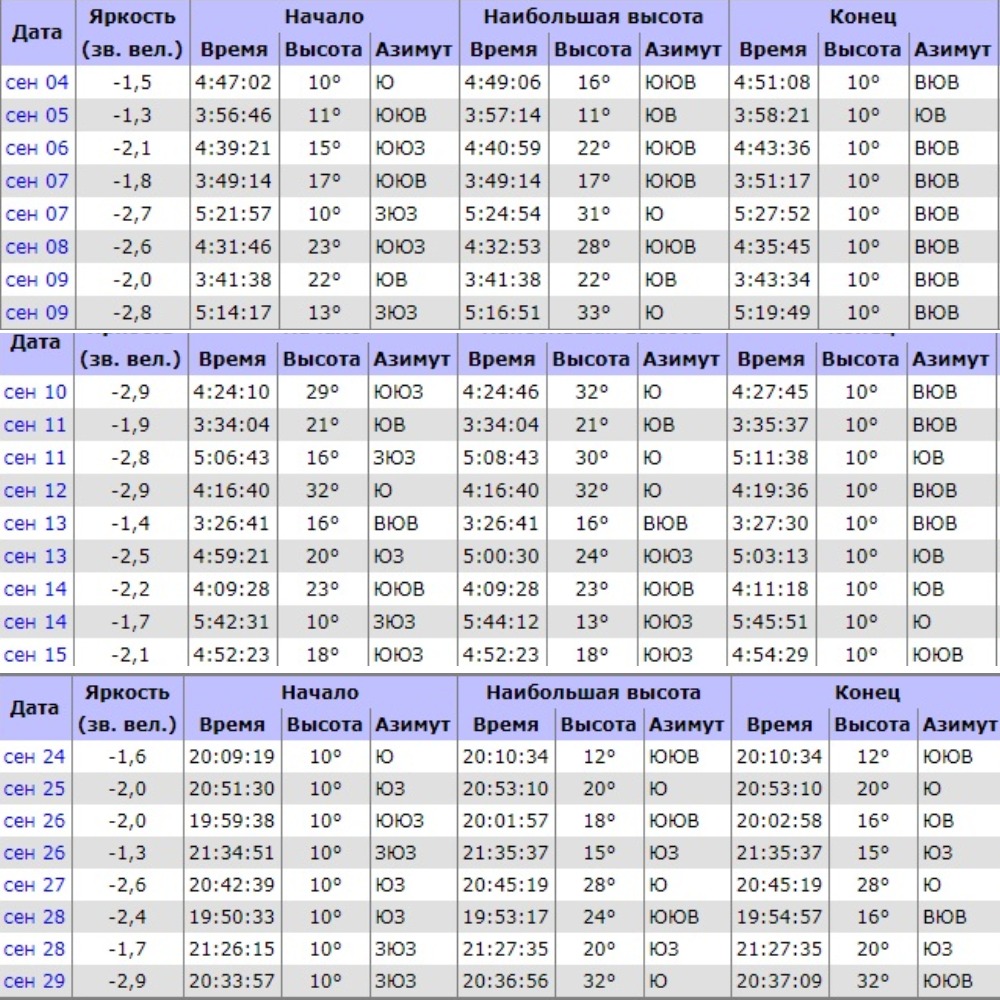Click the peak time 5:44:12
This screenshot has width=1000, height=1000.
pyautogui.click(x=501, y=622)
